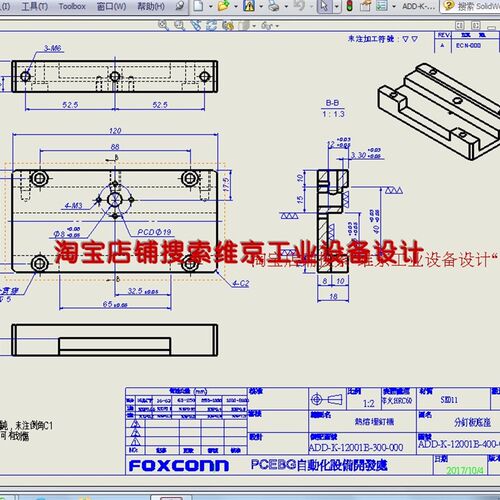The width and height of the screenshot is (500, 500).
Task: Select the 18 width dimension in section B-B
Action: tap(333, 296)
